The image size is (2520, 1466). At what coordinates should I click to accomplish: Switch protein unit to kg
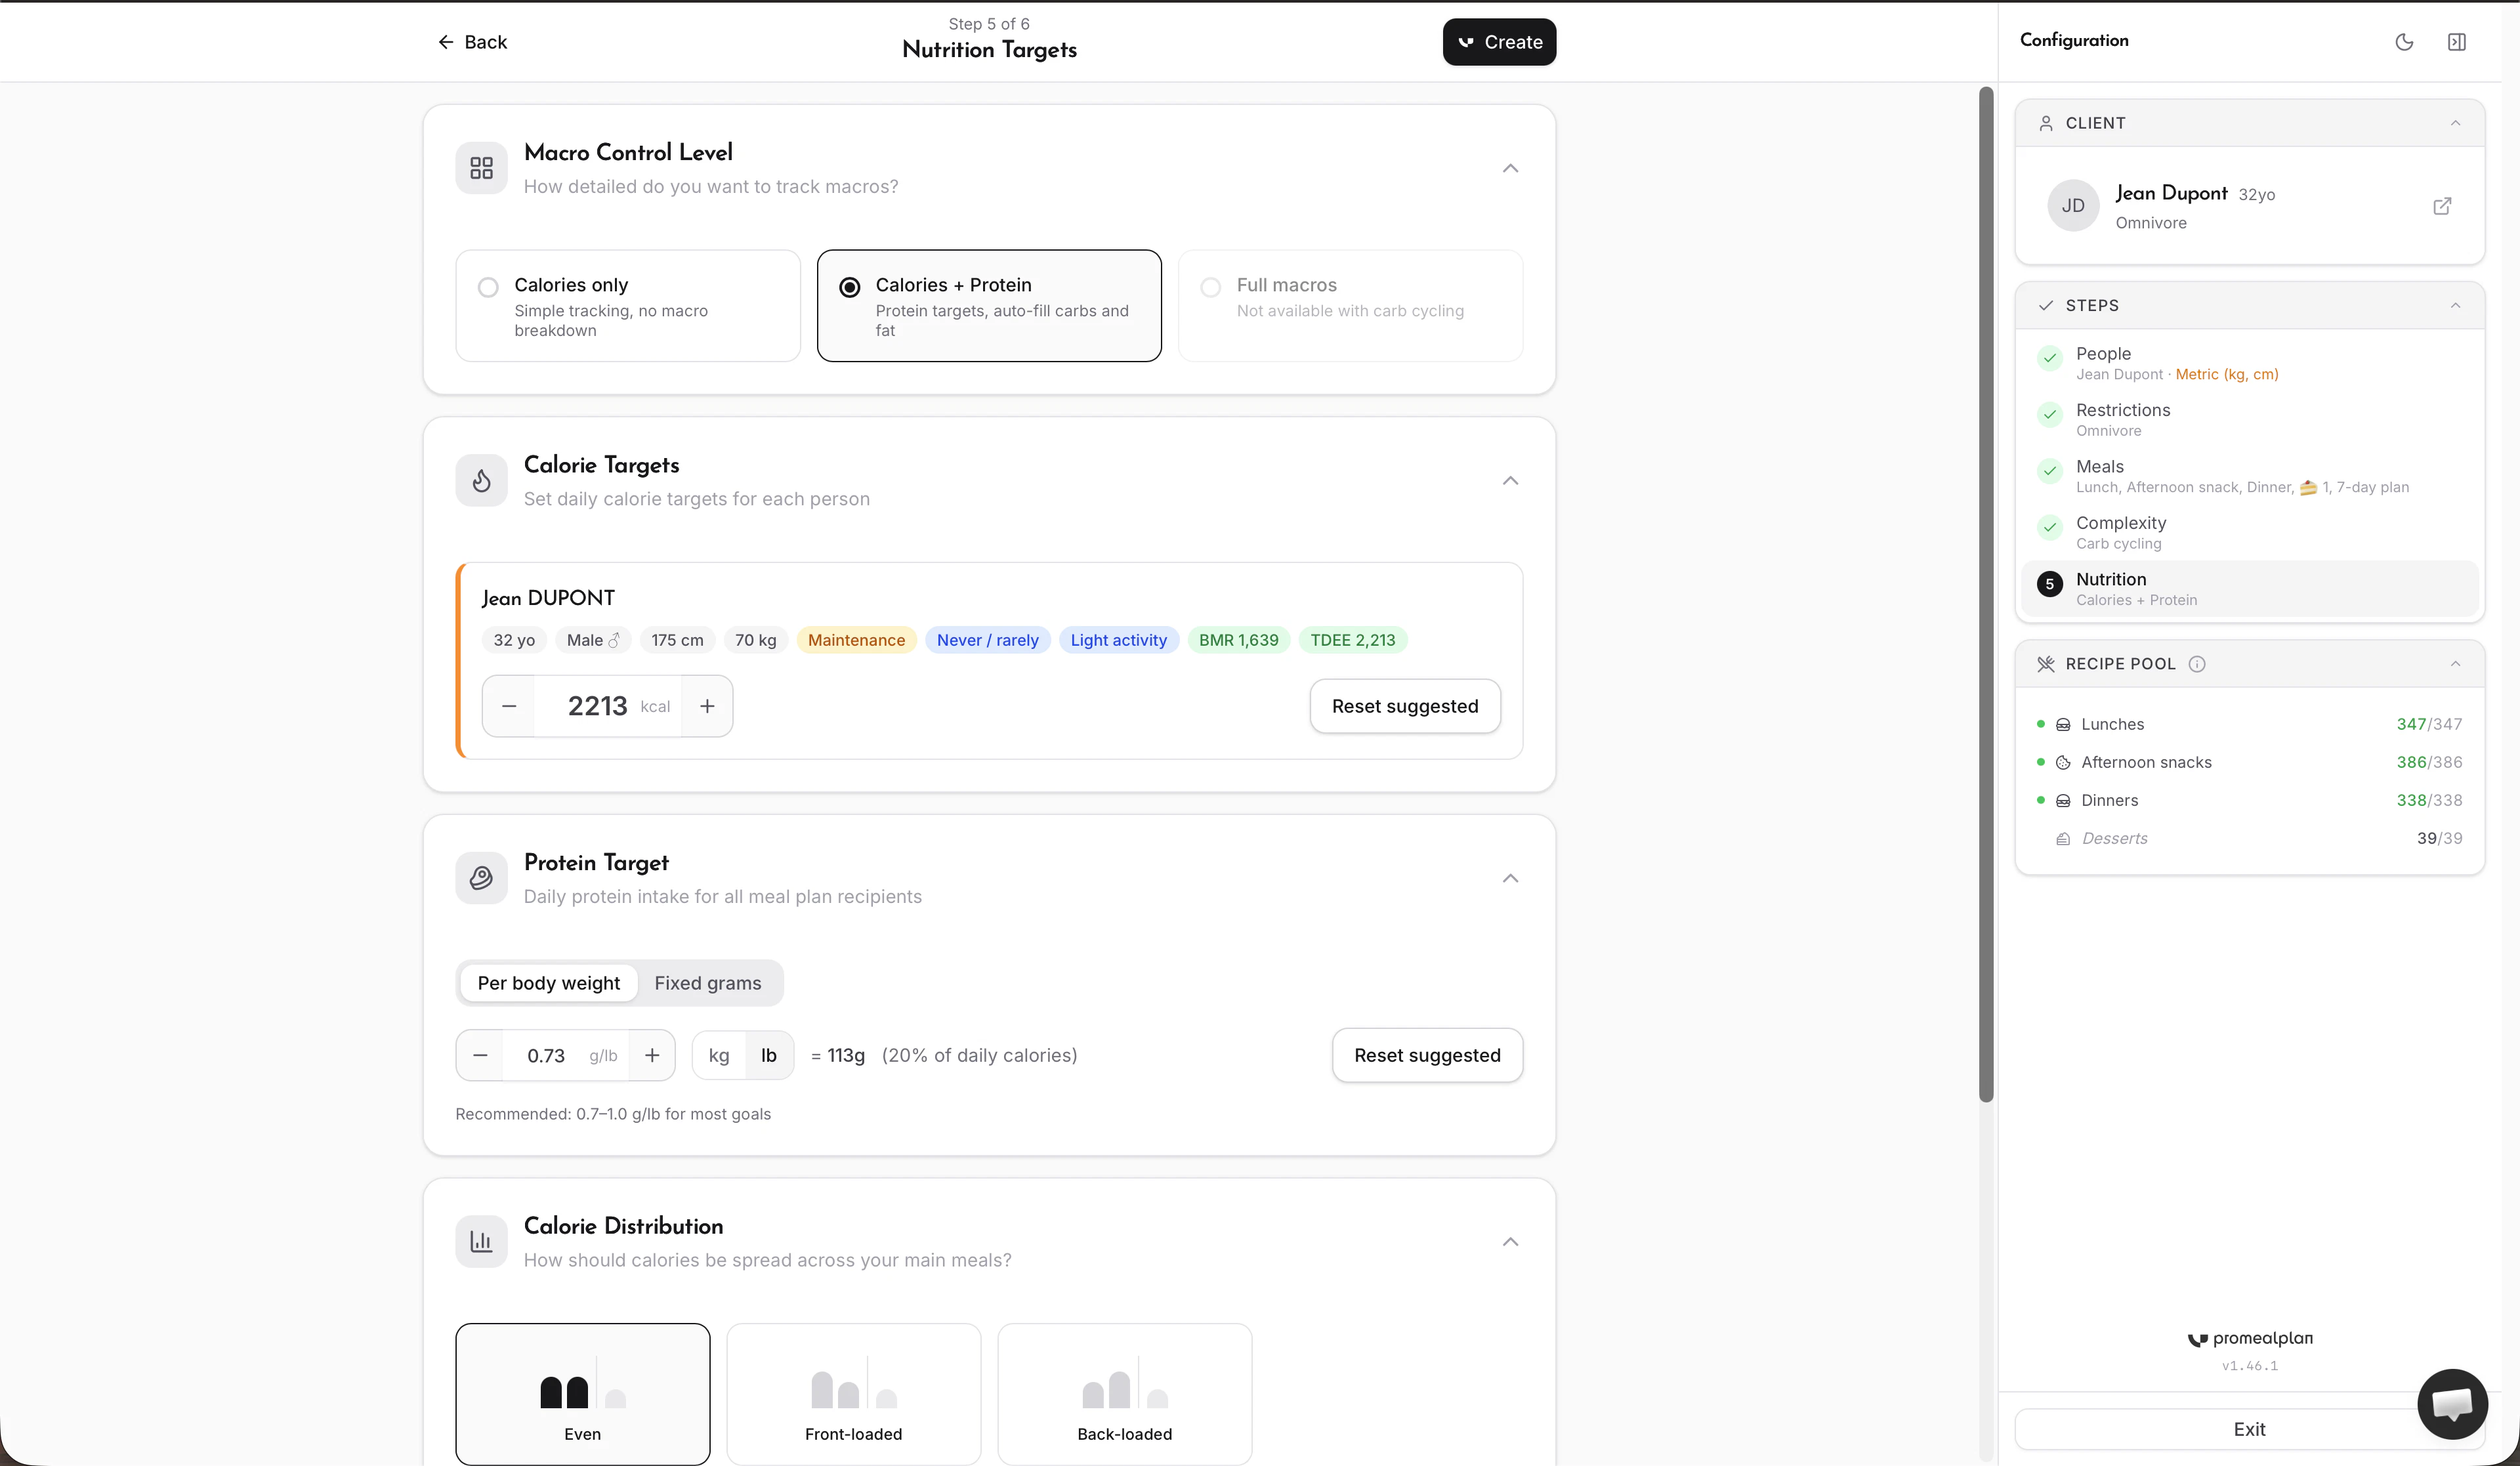click(718, 1055)
